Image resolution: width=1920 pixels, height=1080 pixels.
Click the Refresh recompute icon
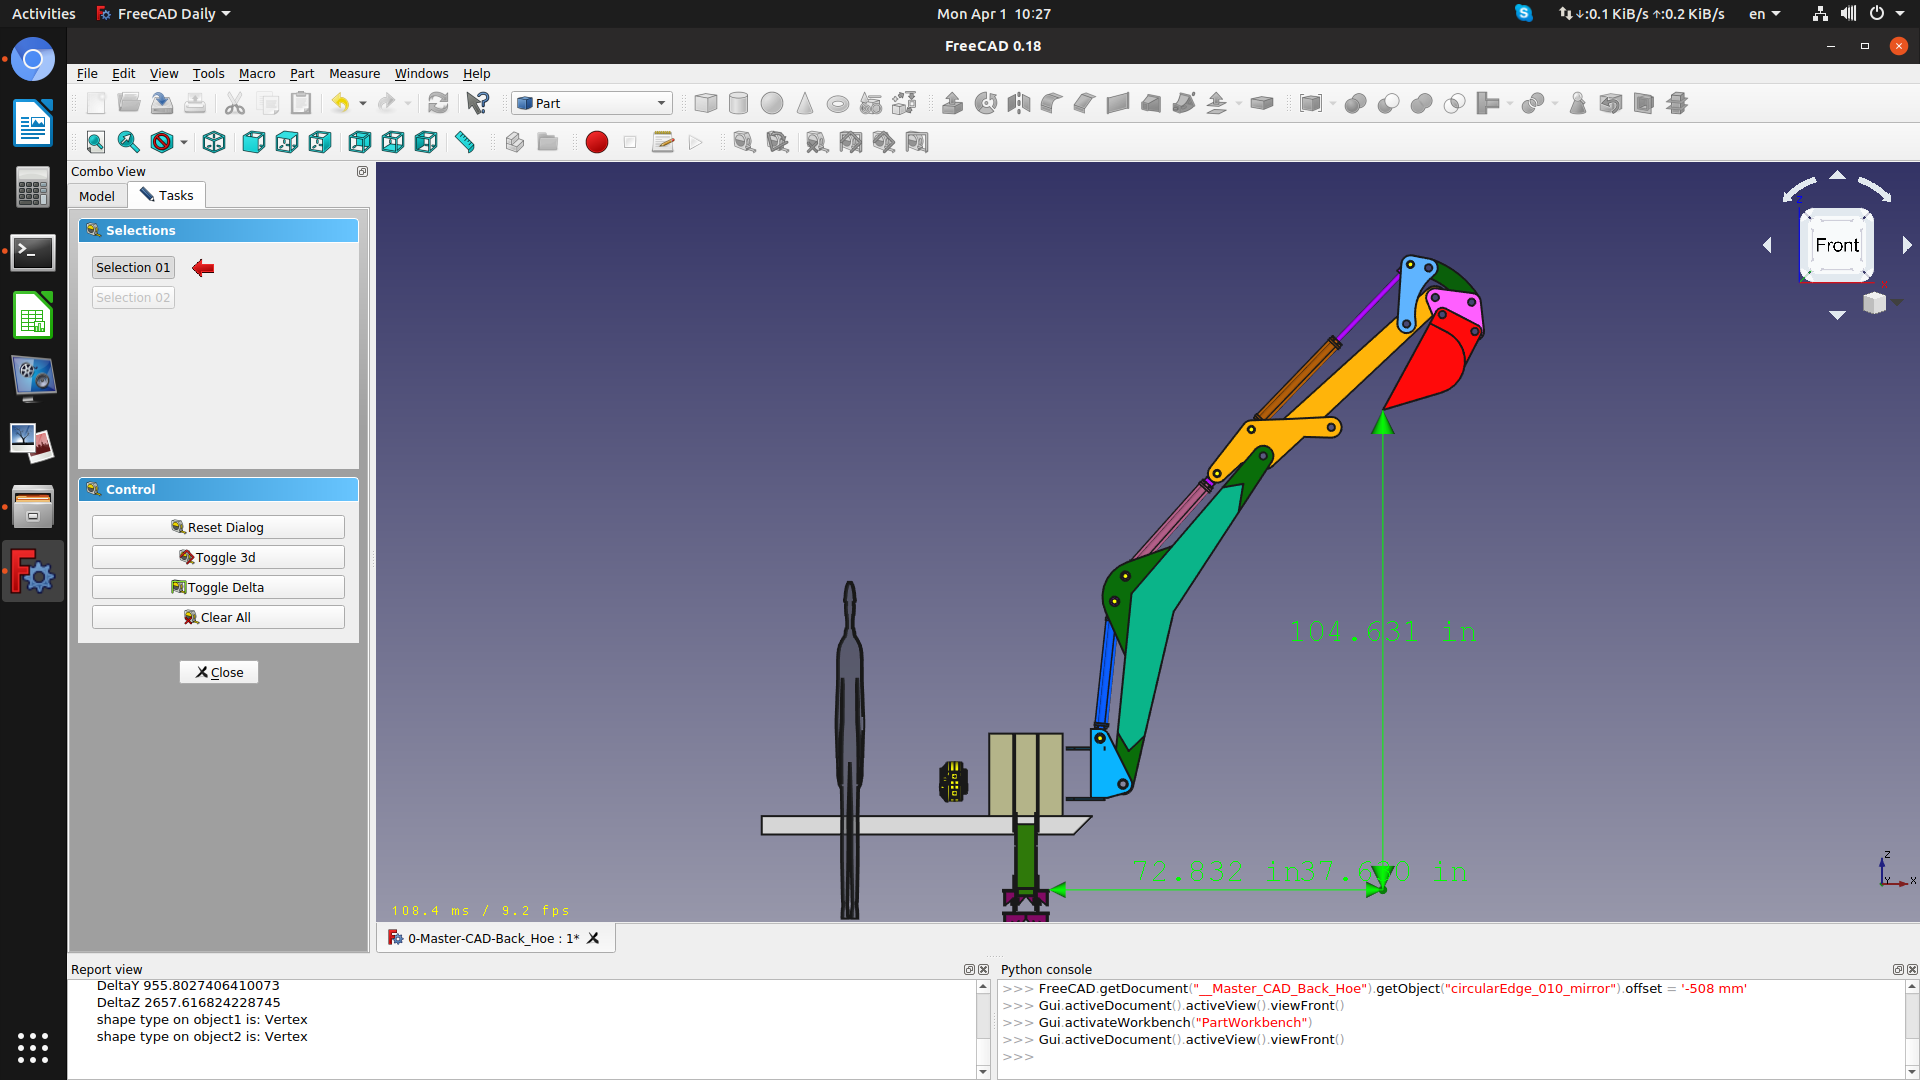click(x=438, y=103)
